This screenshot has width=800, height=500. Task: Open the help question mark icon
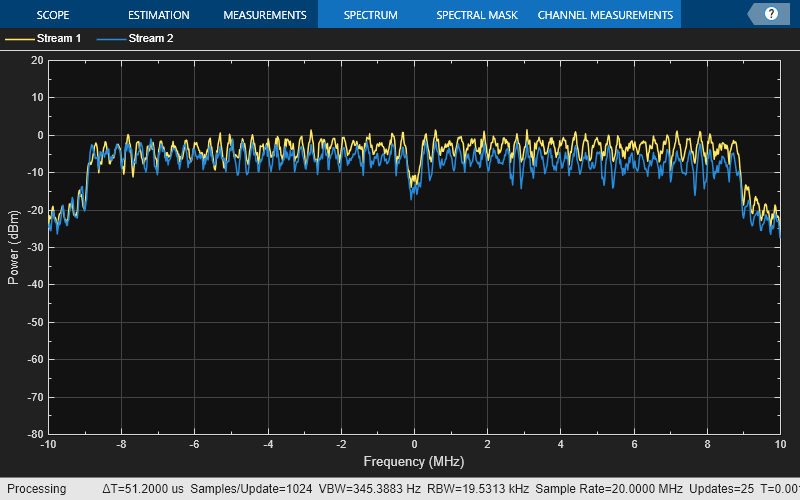[x=771, y=14]
